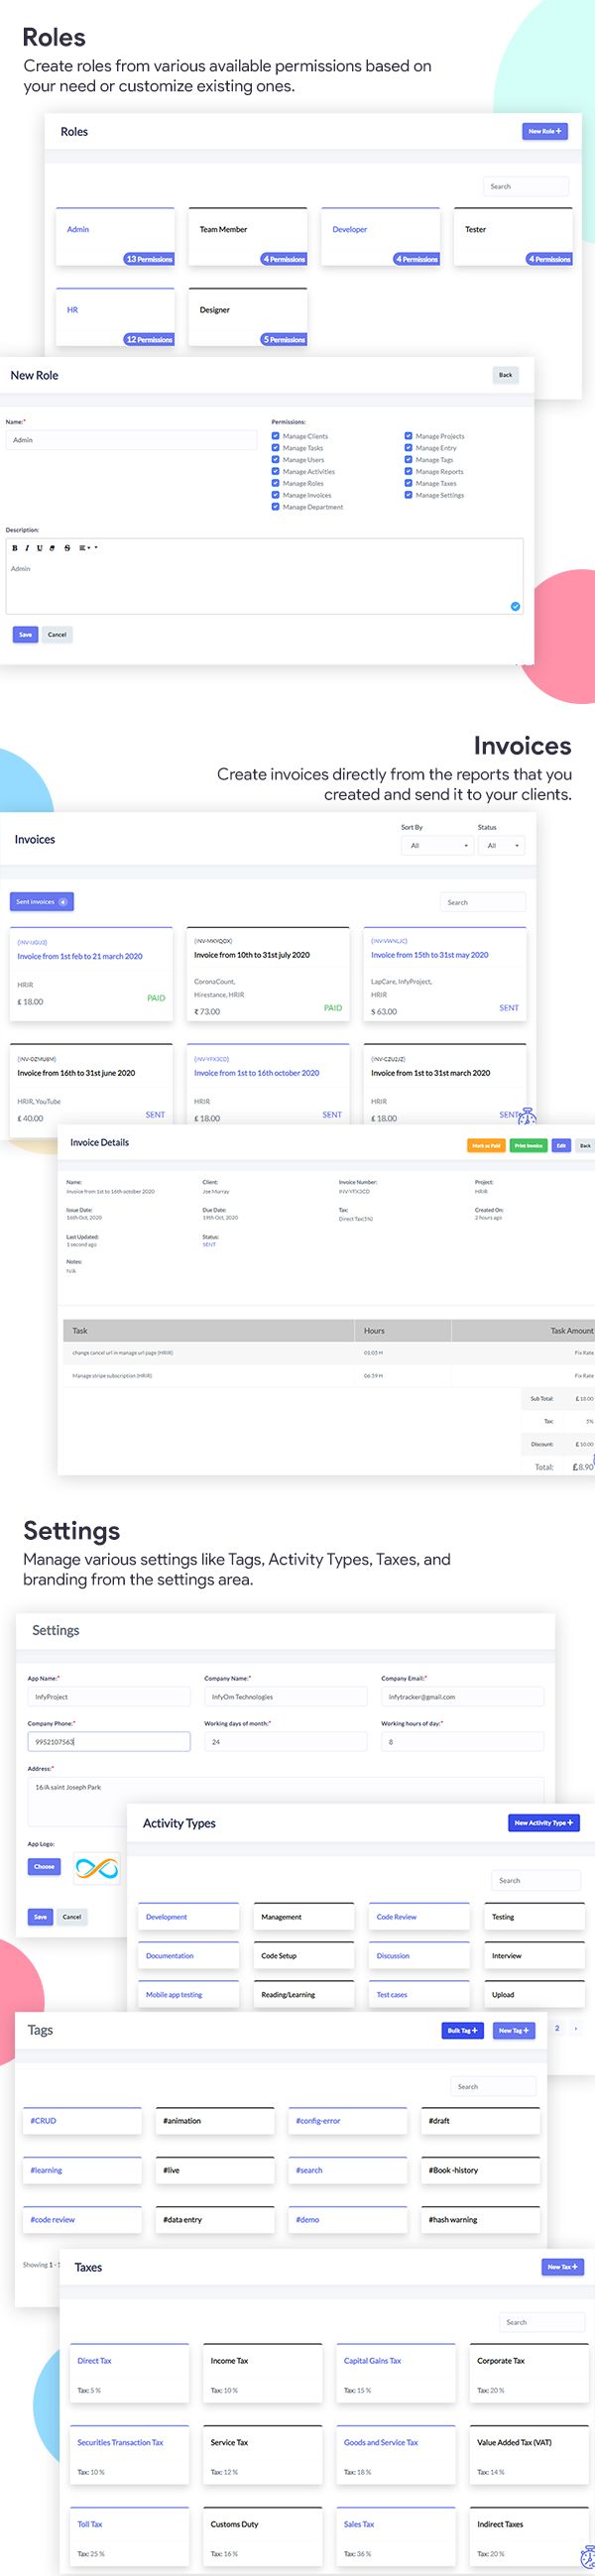Click 5 Permissions badge on Designer
This screenshot has width=595, height=2576.
pyautogui.click(x=284, y=339)
